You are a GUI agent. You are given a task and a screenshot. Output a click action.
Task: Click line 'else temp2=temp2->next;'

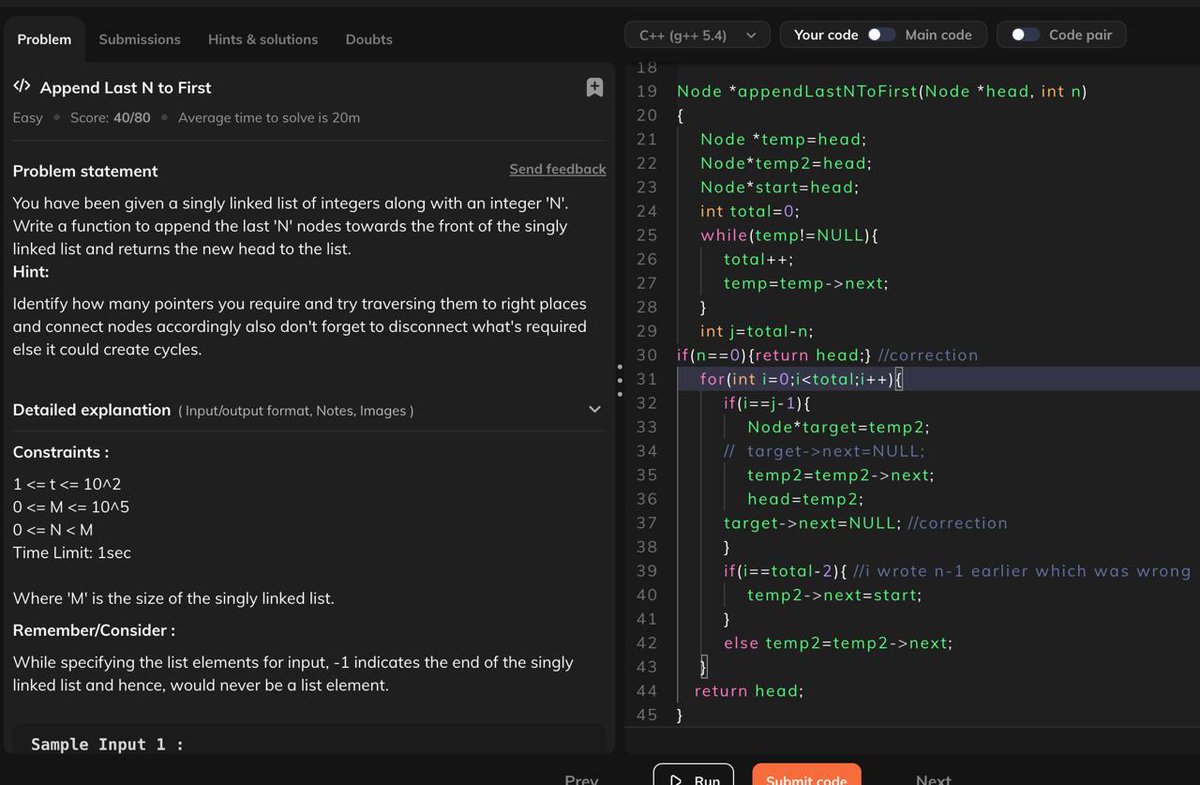(x=838, y=643)
